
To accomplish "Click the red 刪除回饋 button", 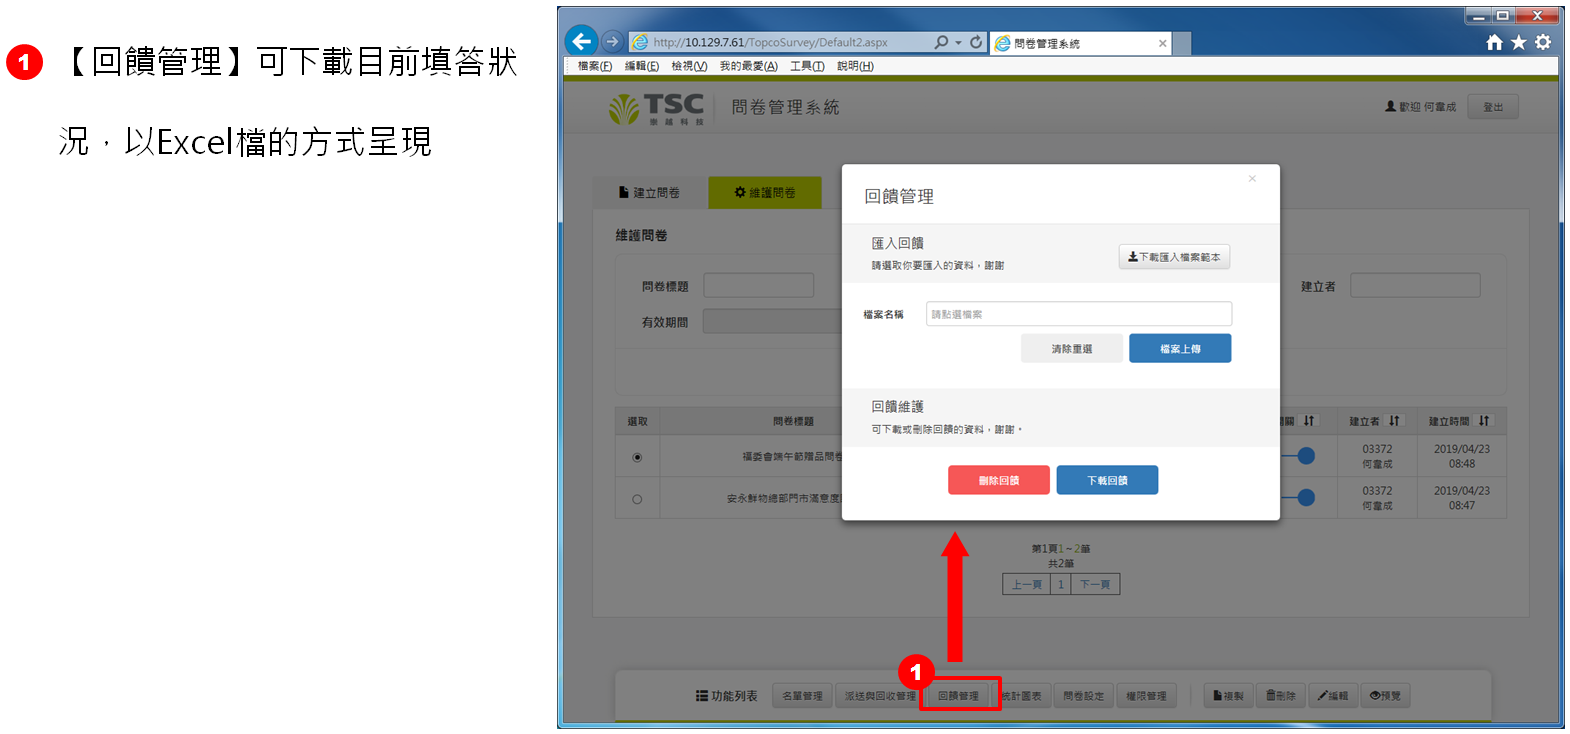I will 998,480.
